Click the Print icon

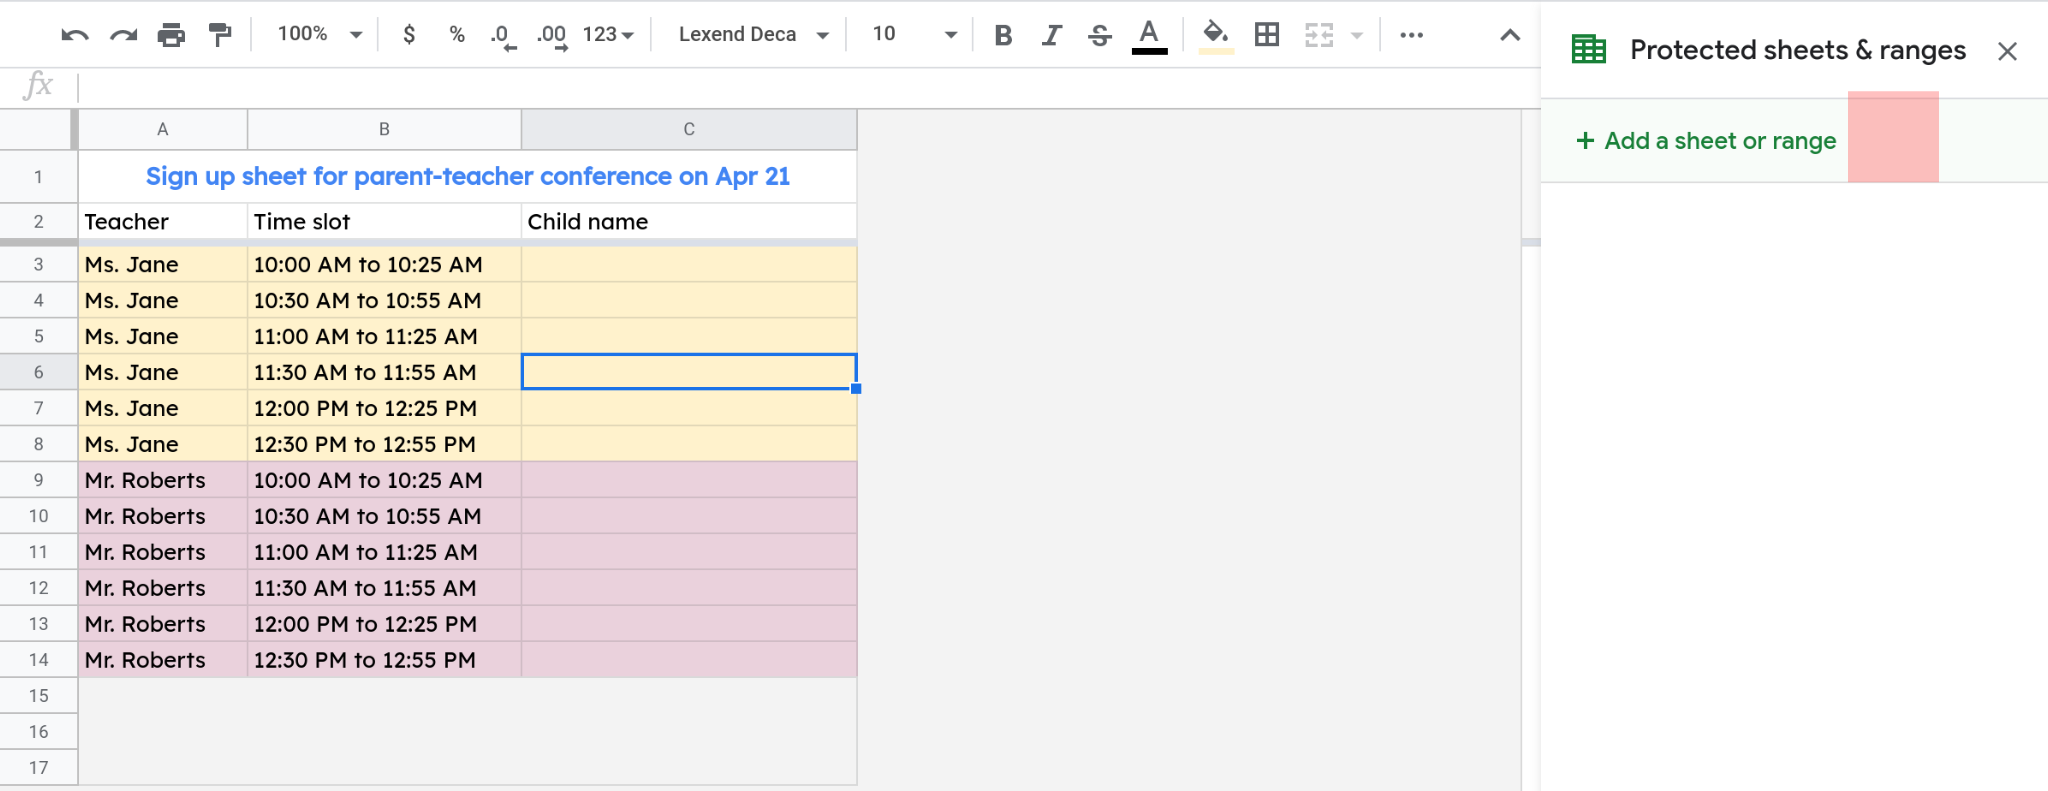click(172, 35)
